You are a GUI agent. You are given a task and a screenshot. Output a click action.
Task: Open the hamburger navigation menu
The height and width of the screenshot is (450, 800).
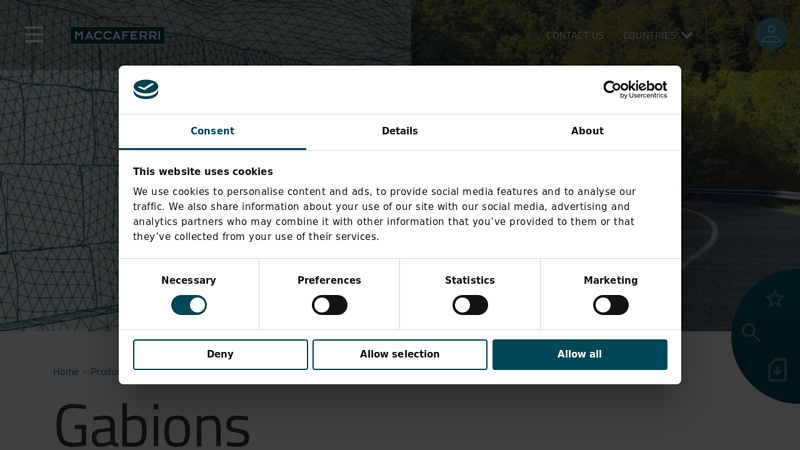click(34, 35)
